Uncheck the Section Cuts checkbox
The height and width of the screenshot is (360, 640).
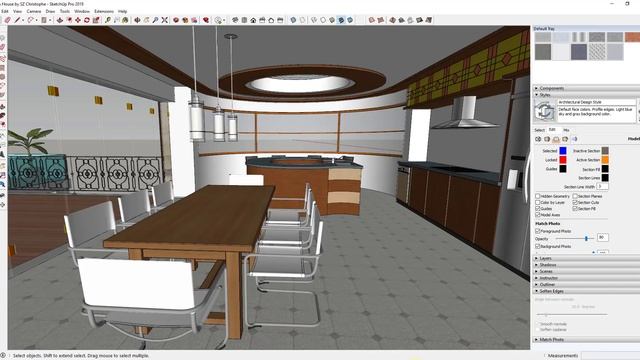click(575, 202)
